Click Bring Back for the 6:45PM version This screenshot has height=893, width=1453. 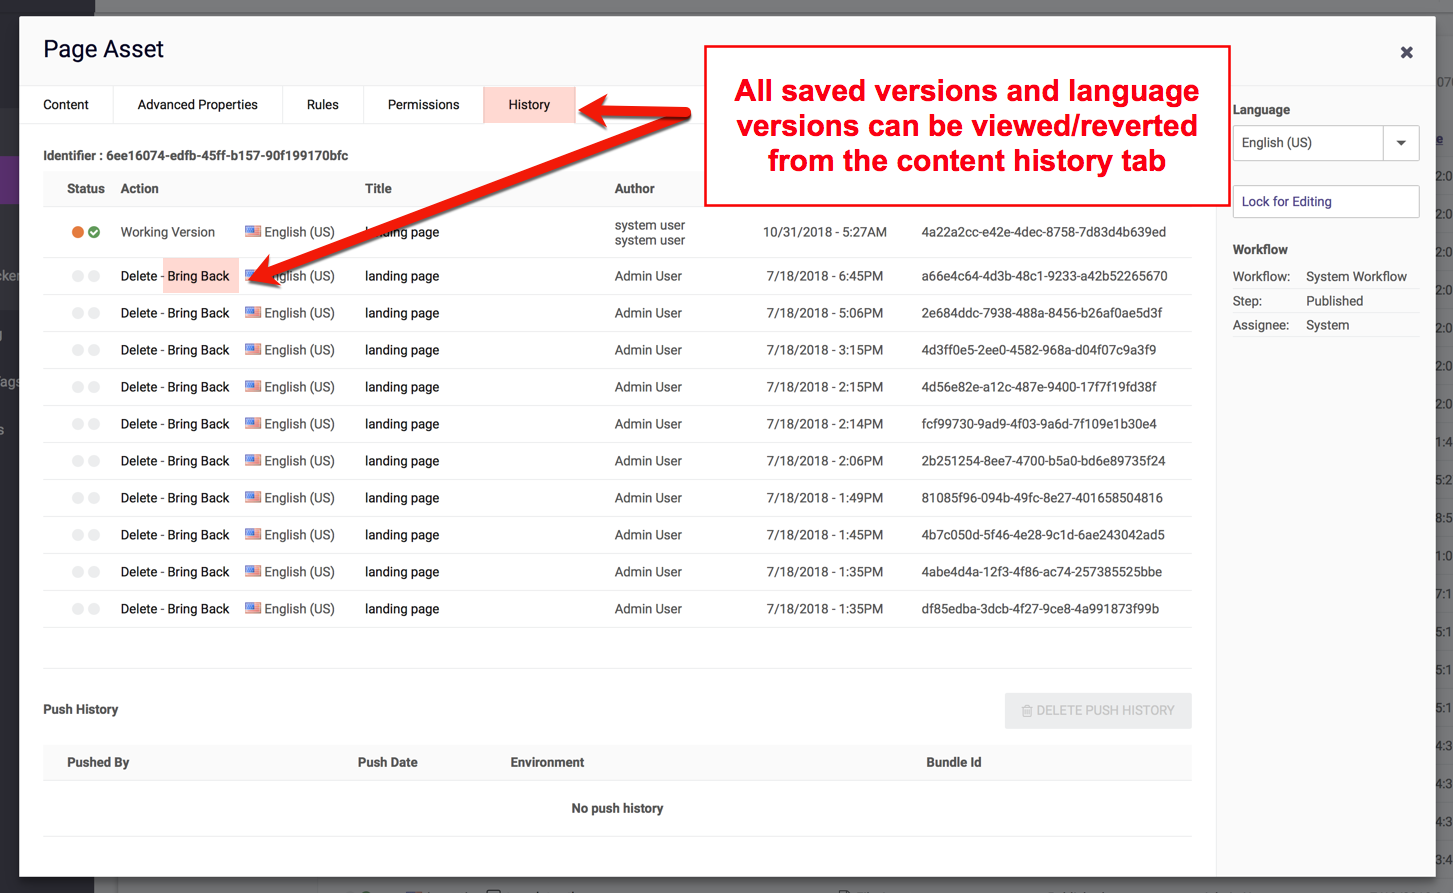pos(199,276)
